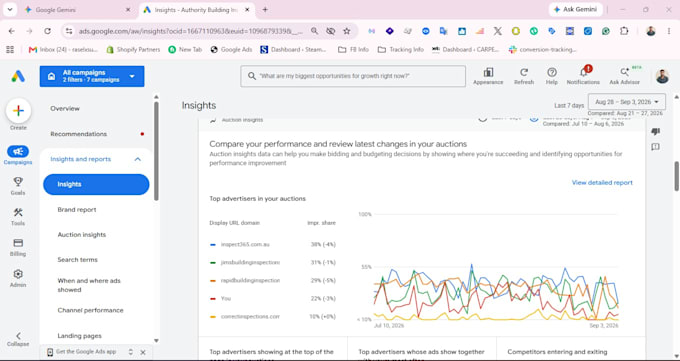Click the X extension icon in Chrome toolbar

point(497,31)
